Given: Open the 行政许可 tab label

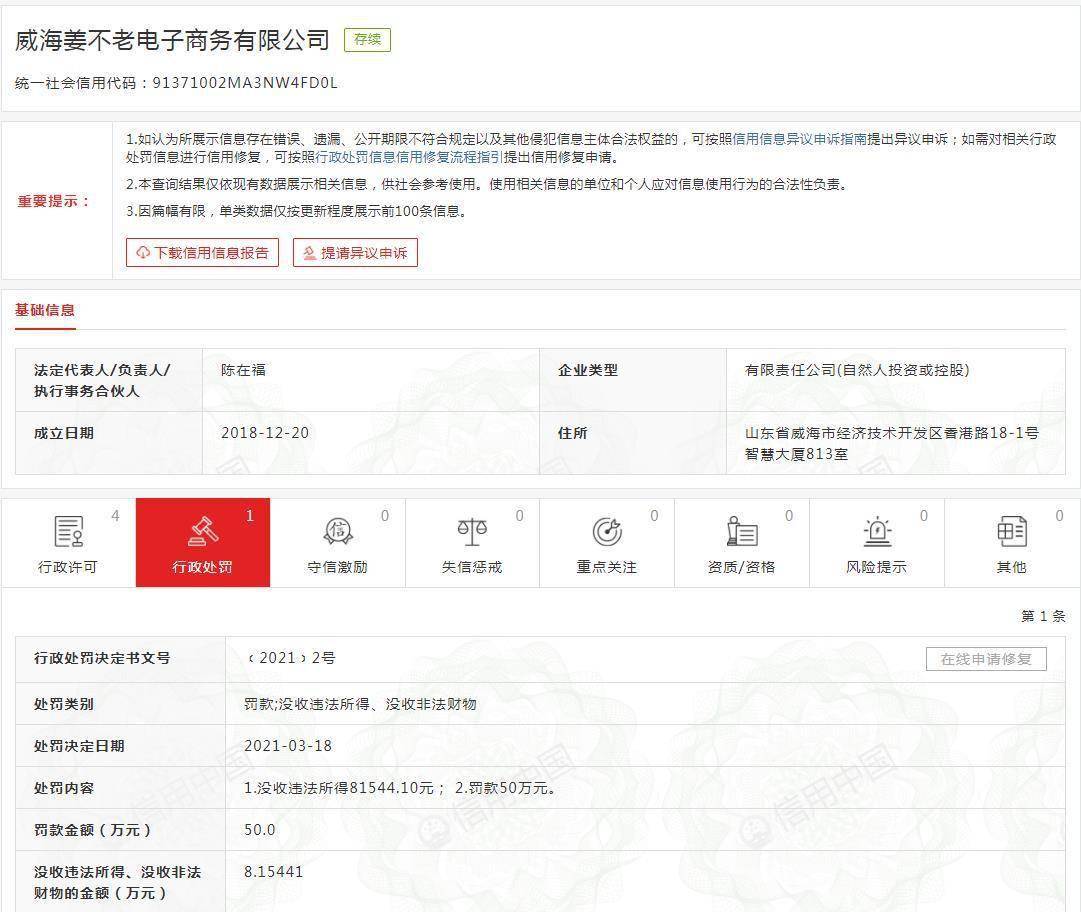Looking at the screenshot, I should coord(68,567).
